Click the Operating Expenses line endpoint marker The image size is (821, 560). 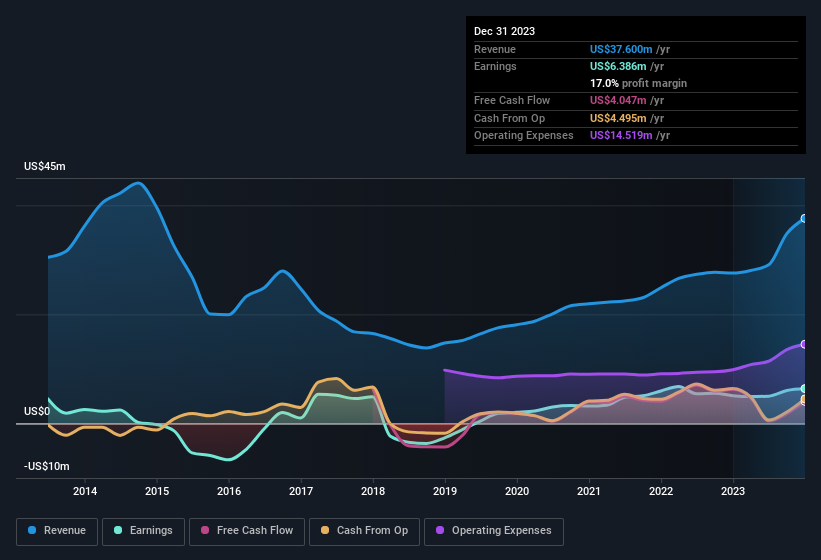point(804,344)
